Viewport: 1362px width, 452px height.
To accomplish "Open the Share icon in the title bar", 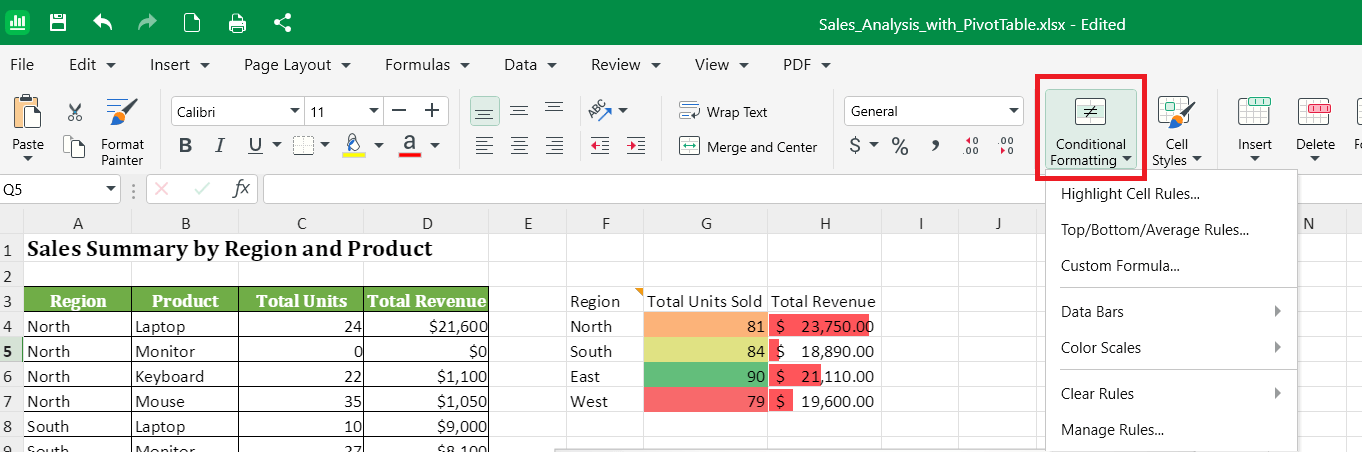I will (282, 22).
